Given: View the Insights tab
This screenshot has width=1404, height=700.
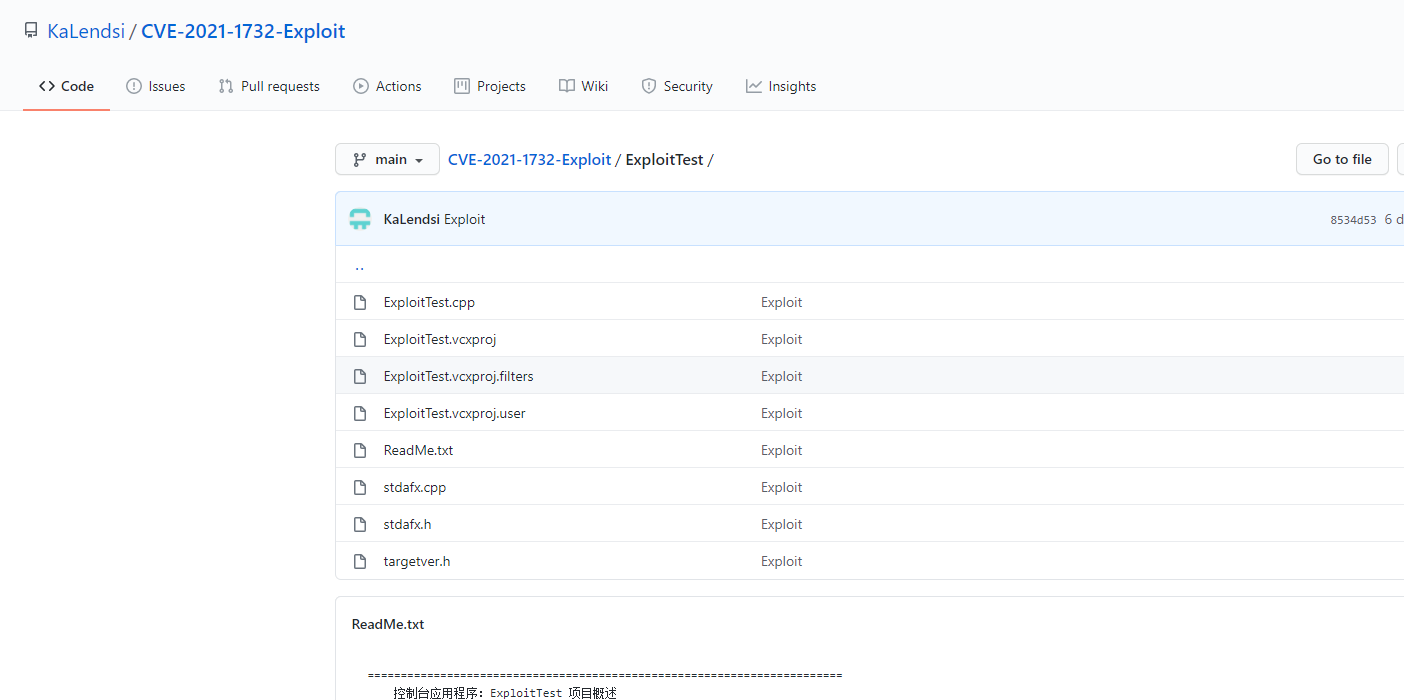Looking at the screenshot, I should coord(781,86).
